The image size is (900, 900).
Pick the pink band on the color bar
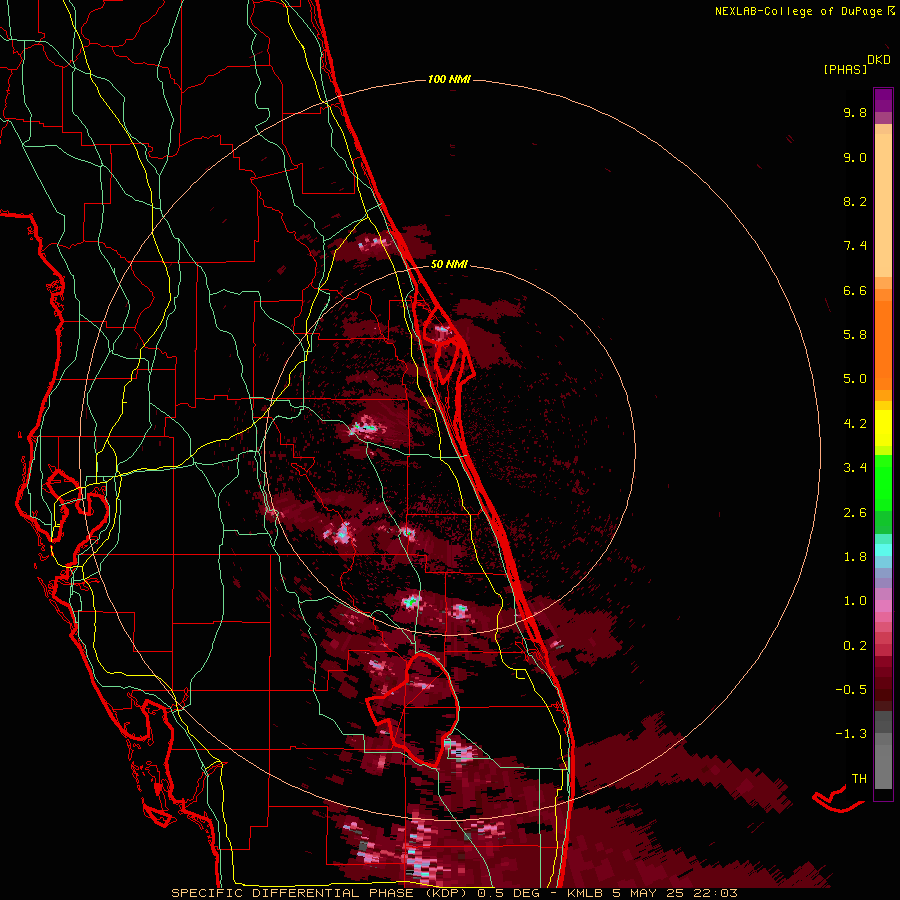883,606
